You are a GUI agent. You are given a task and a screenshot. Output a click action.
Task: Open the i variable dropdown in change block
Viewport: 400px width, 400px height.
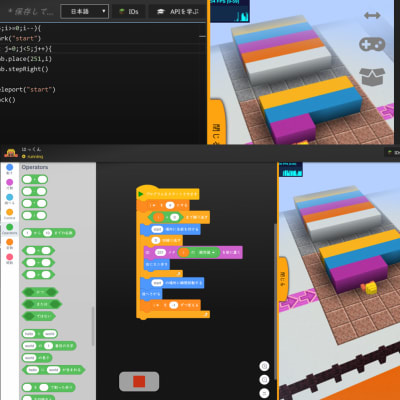click(156, 305)
